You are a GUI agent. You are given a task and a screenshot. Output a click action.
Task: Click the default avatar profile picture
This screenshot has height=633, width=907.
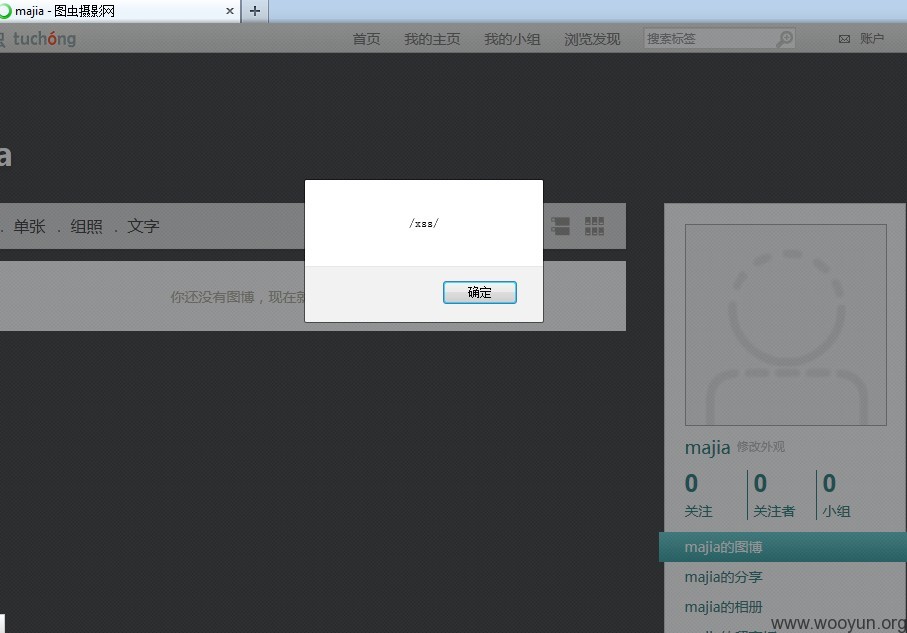tap(786, 325)
